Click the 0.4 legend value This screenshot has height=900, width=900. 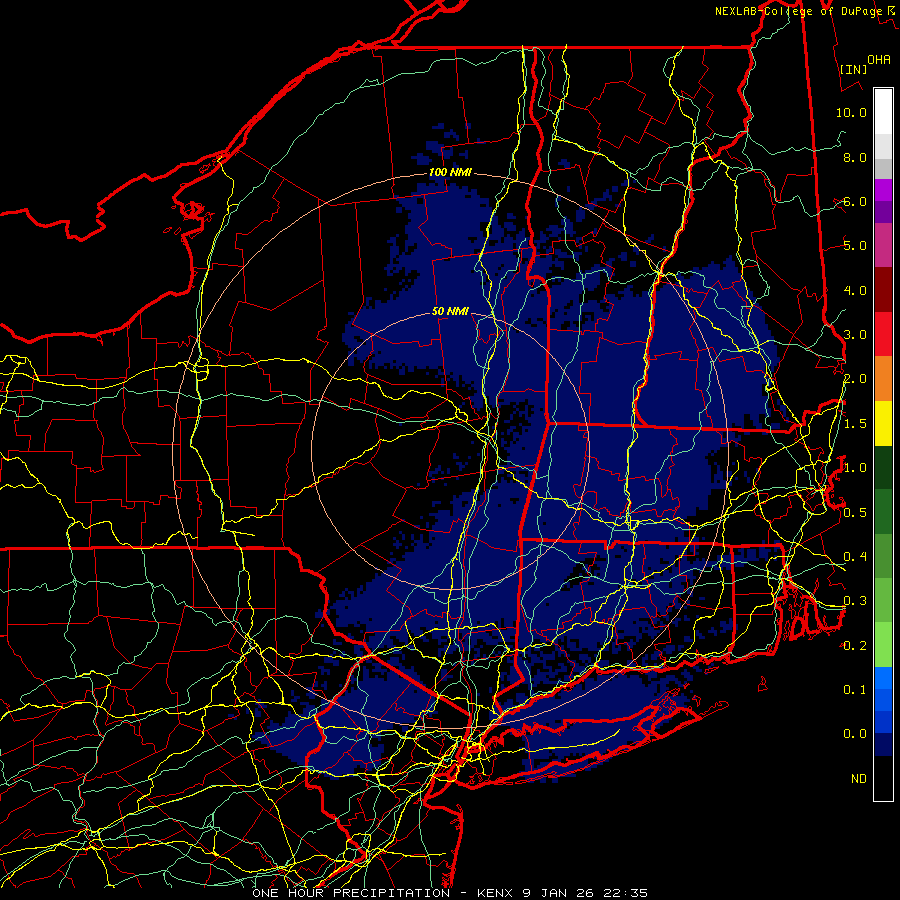tap(855, 557)
